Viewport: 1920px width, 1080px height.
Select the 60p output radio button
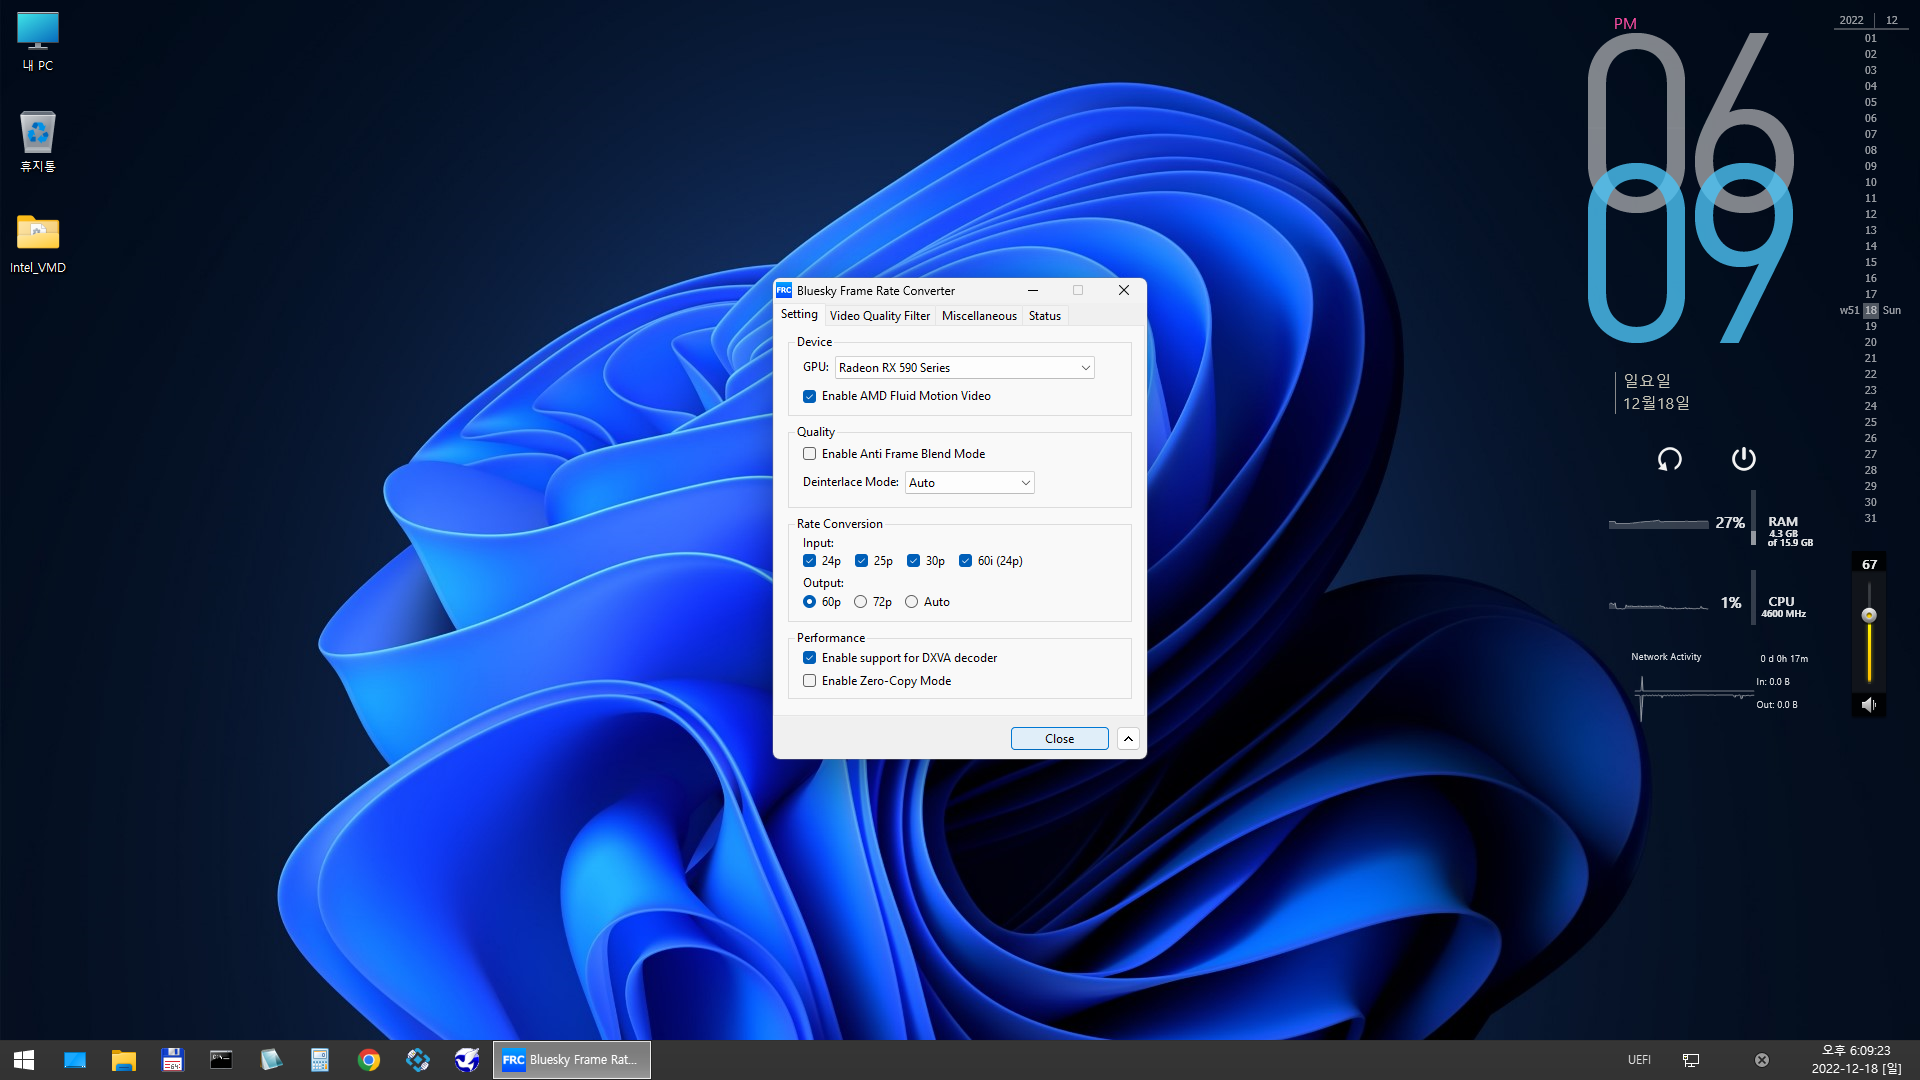coord(809,602)
